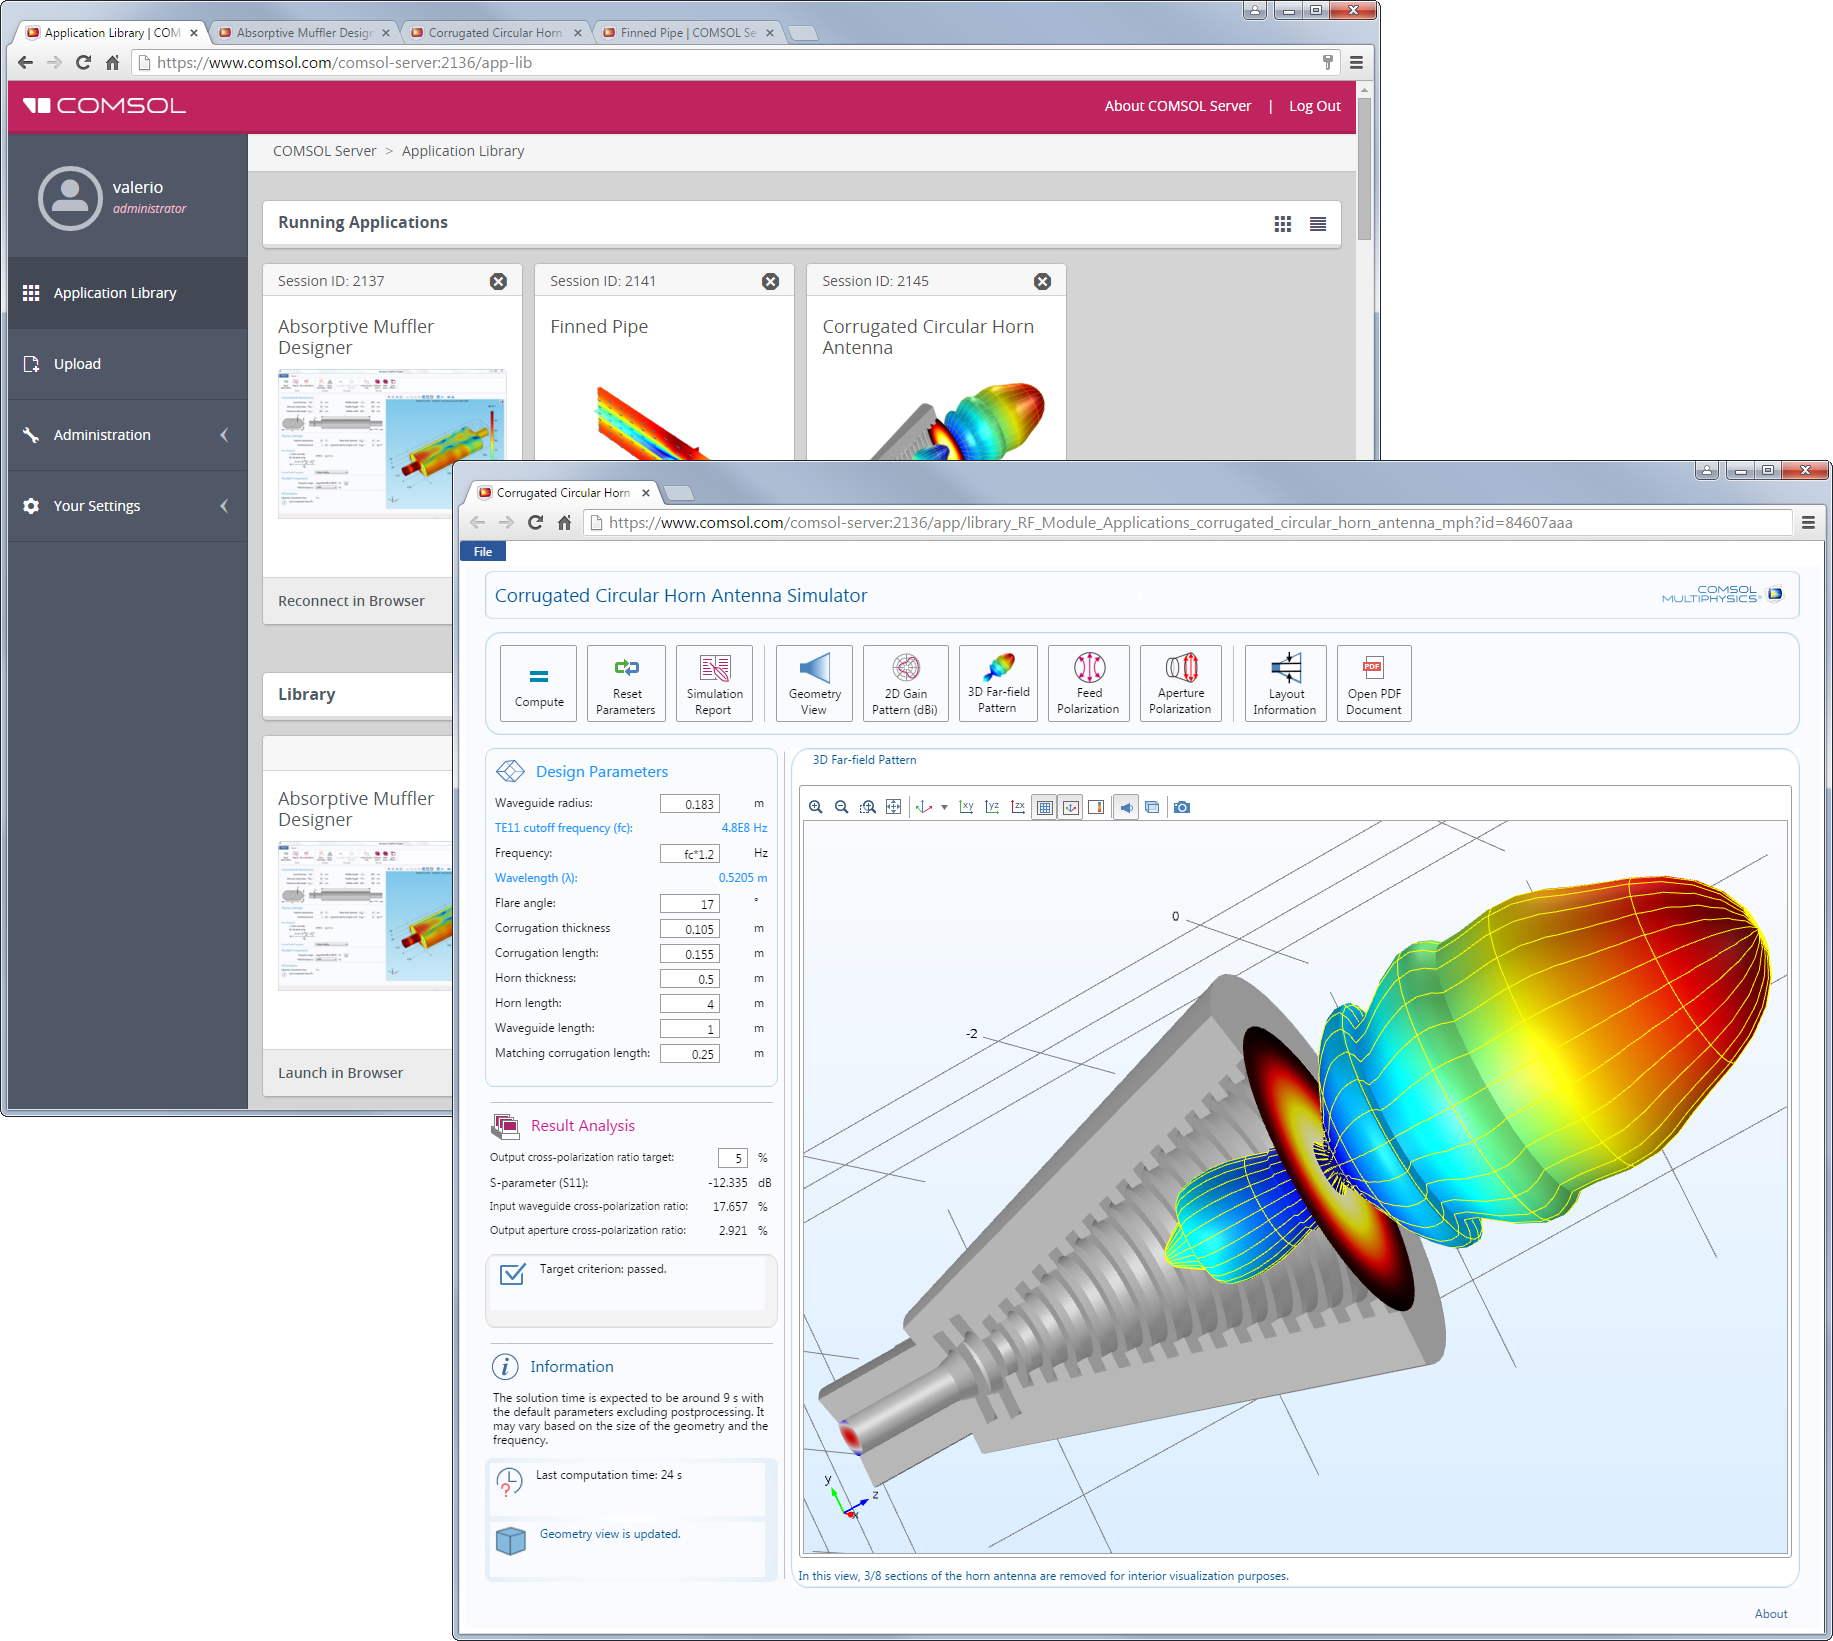
Task: Click the camera image snapshot icon
Action: point(1182,807)
